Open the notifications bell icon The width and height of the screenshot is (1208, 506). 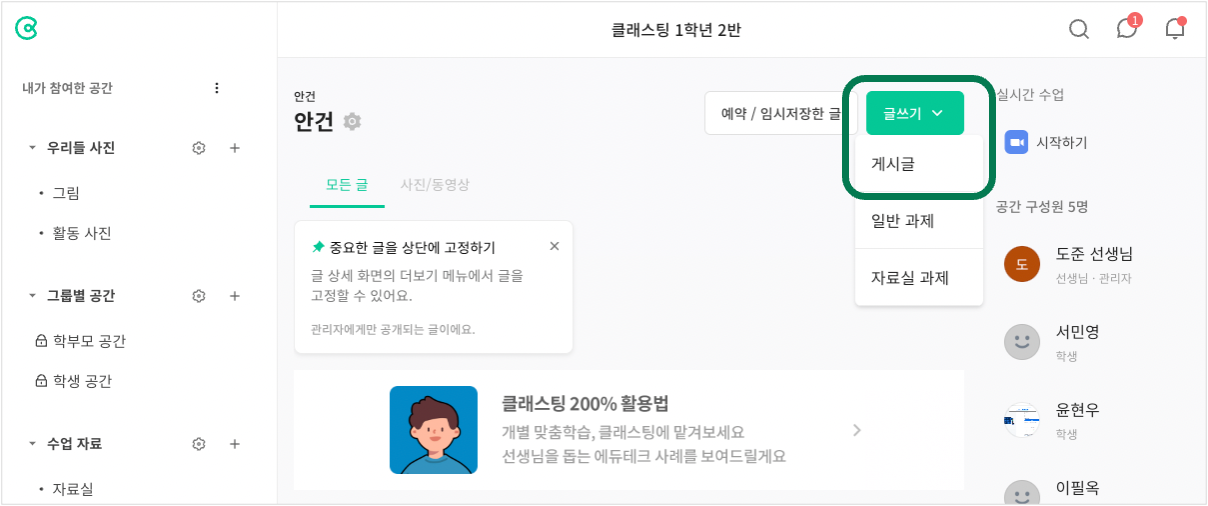1175,28
